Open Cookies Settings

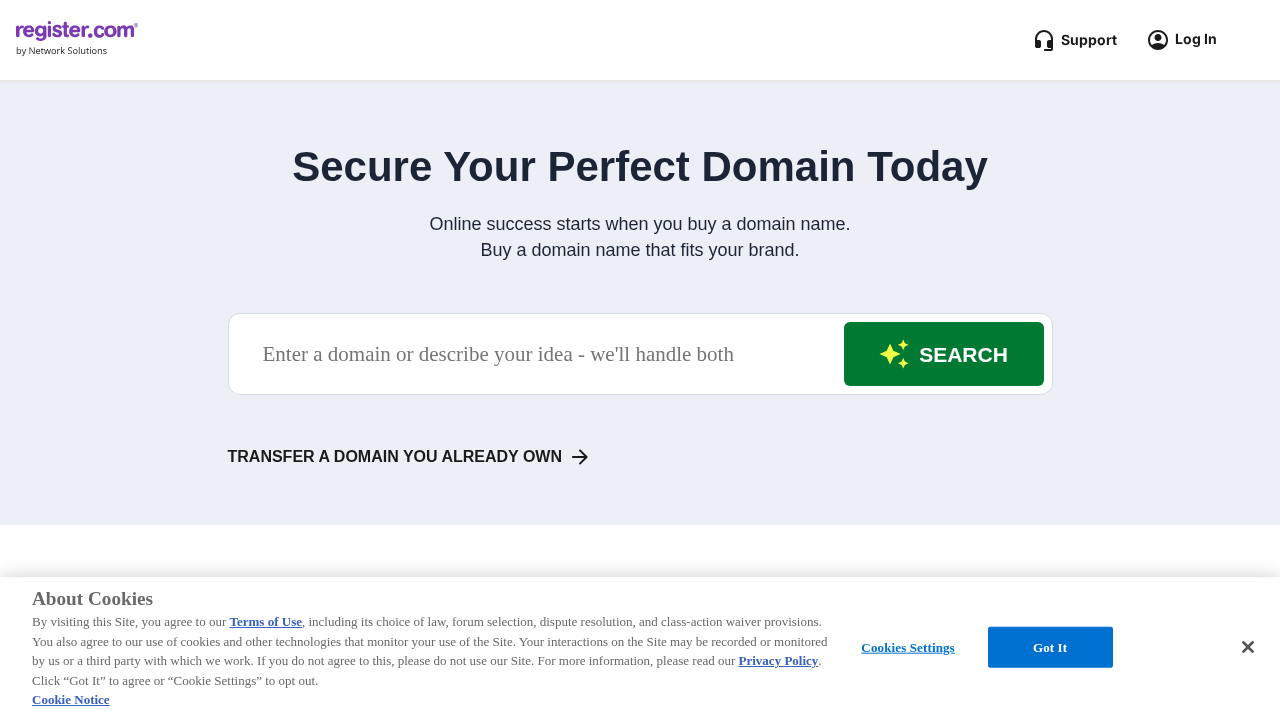(x=907, y=648)
